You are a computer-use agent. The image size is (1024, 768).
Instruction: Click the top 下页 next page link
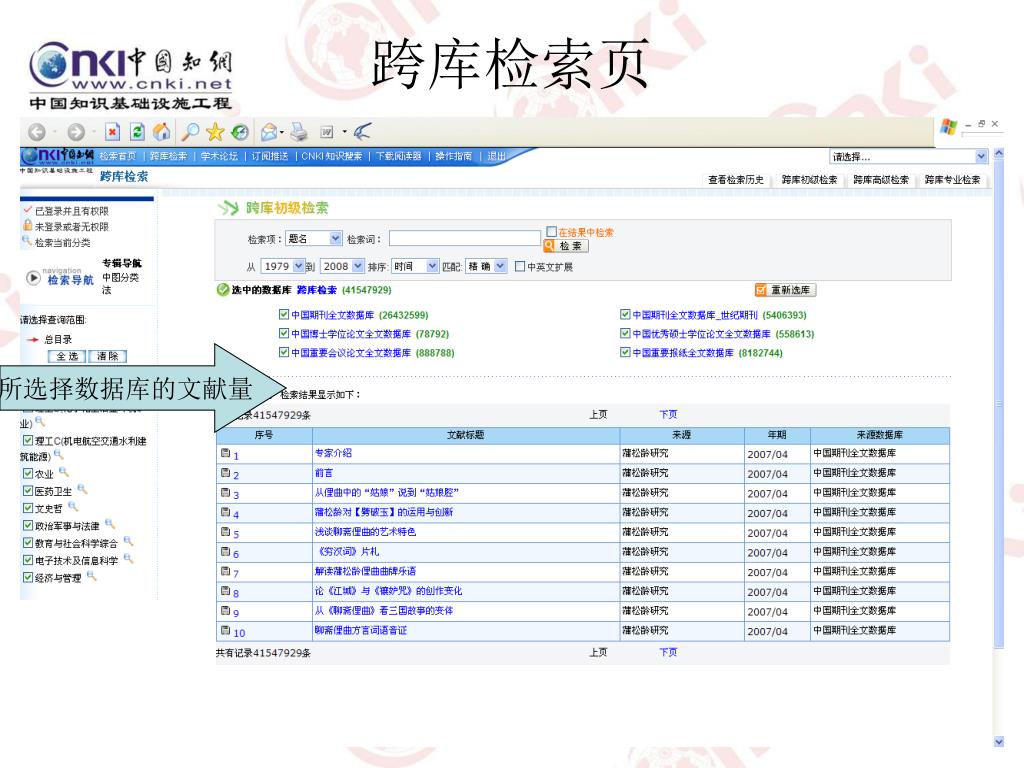(x=668, y=414)
